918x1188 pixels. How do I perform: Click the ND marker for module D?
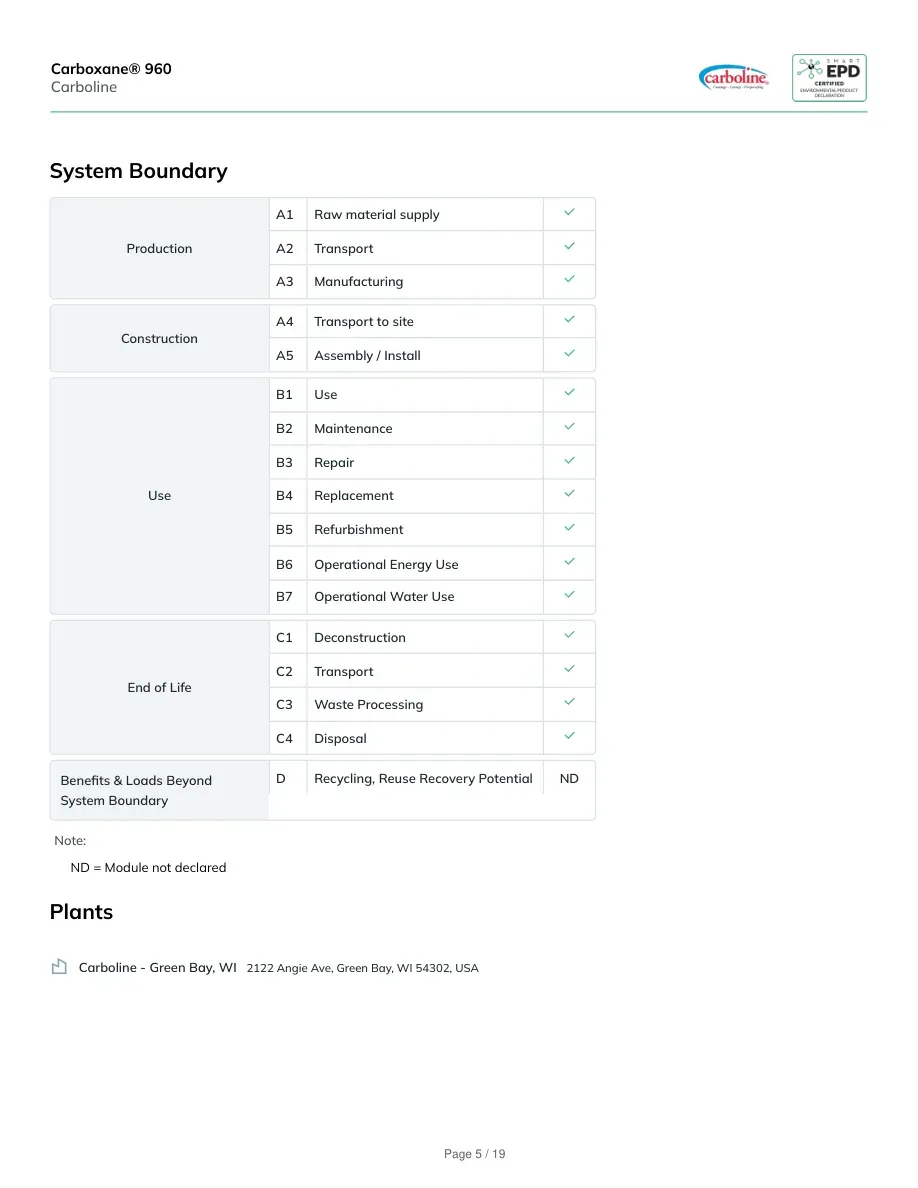point(569,778)
